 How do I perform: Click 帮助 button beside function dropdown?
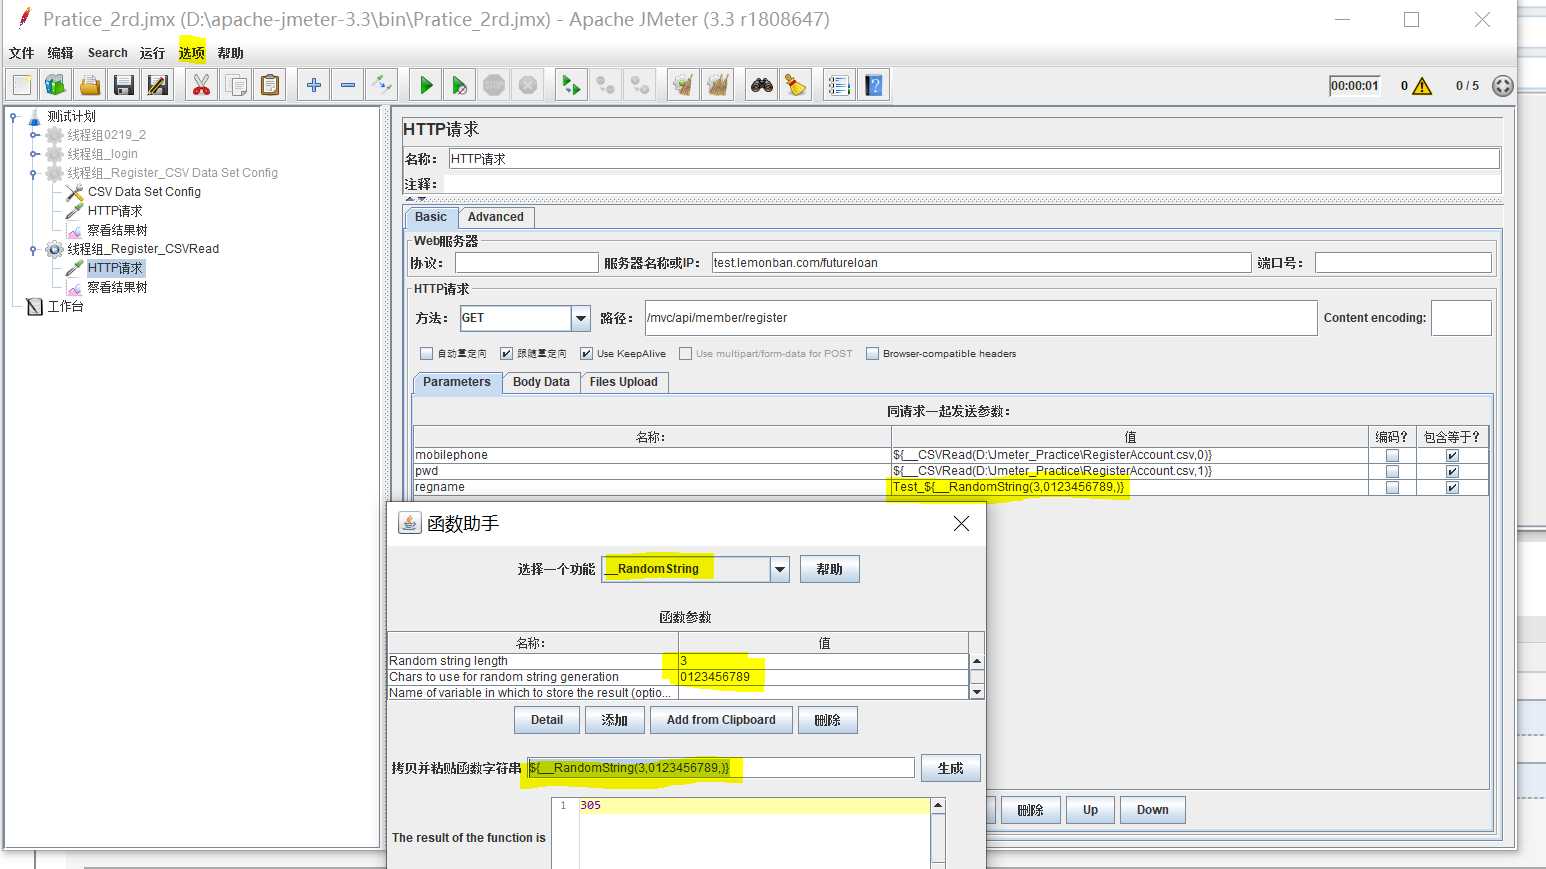829,569
